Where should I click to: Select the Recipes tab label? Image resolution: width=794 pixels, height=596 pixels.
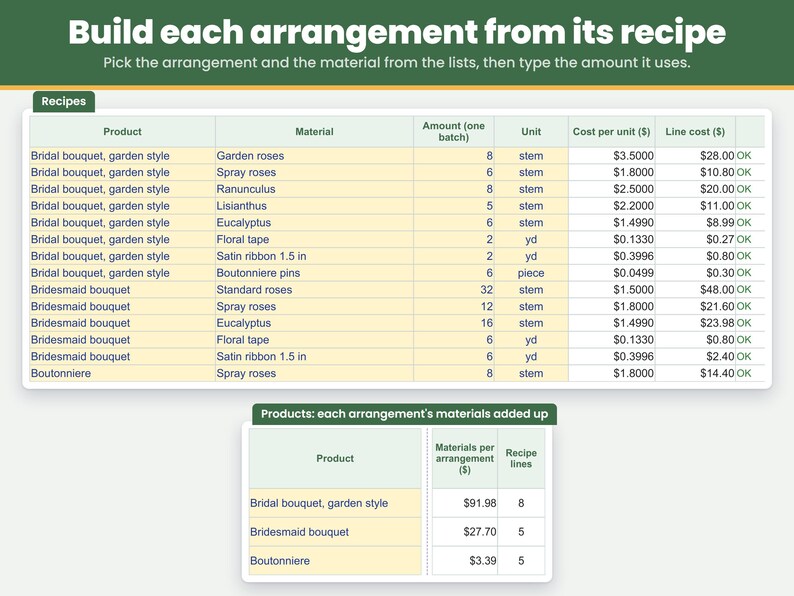(64, 101)
